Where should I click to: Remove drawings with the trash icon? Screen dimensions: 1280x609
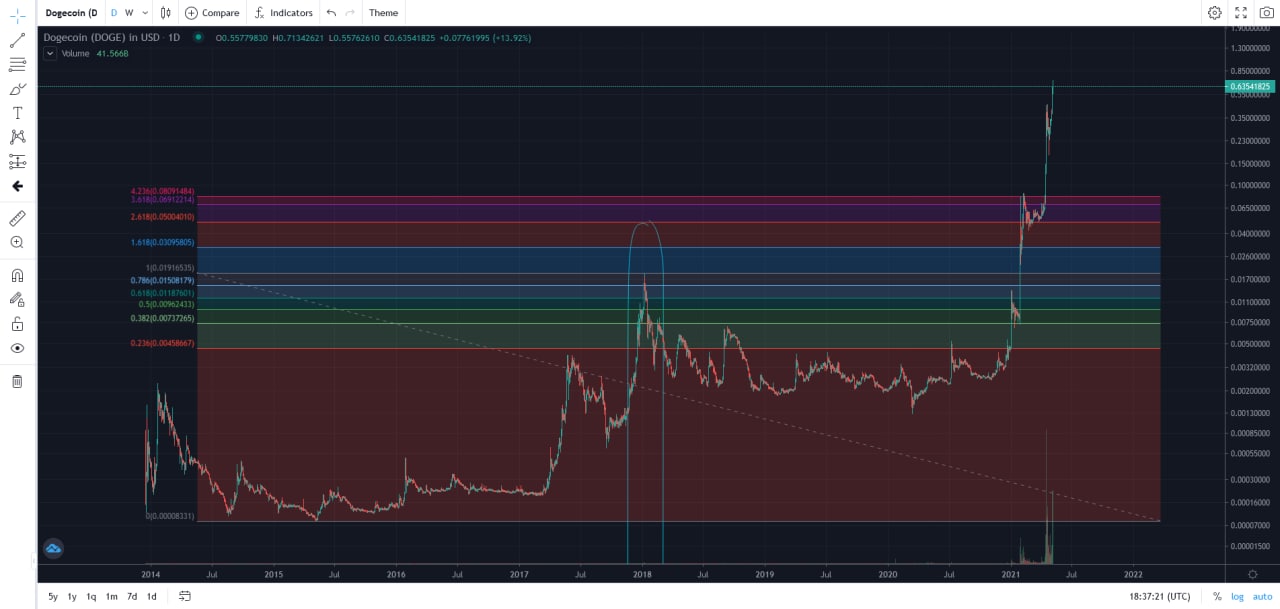coord(17,381)
